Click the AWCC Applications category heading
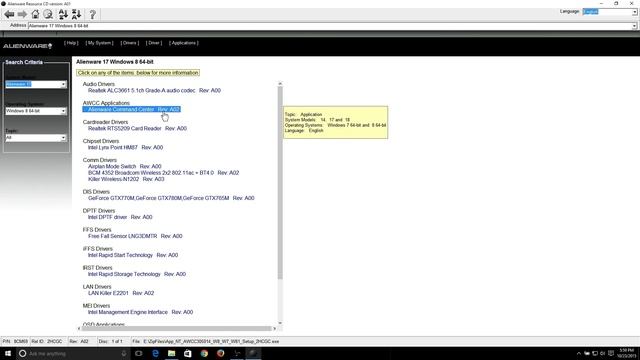Viewport: 640px width, 360px height. click(106, 103)
